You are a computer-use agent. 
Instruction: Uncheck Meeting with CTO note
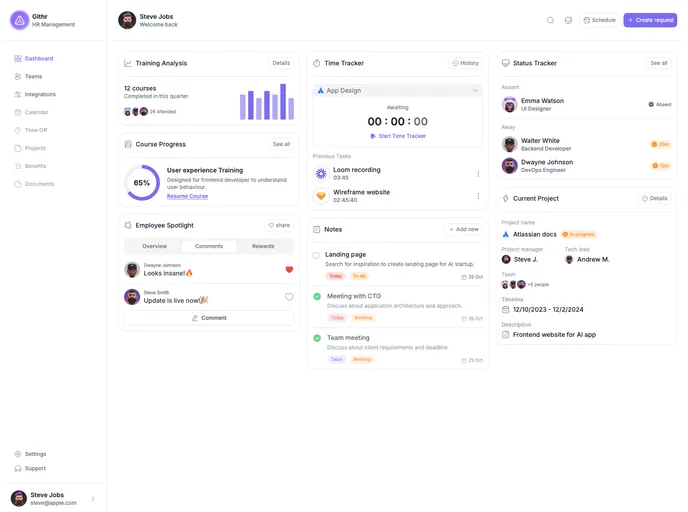[317, 297]
